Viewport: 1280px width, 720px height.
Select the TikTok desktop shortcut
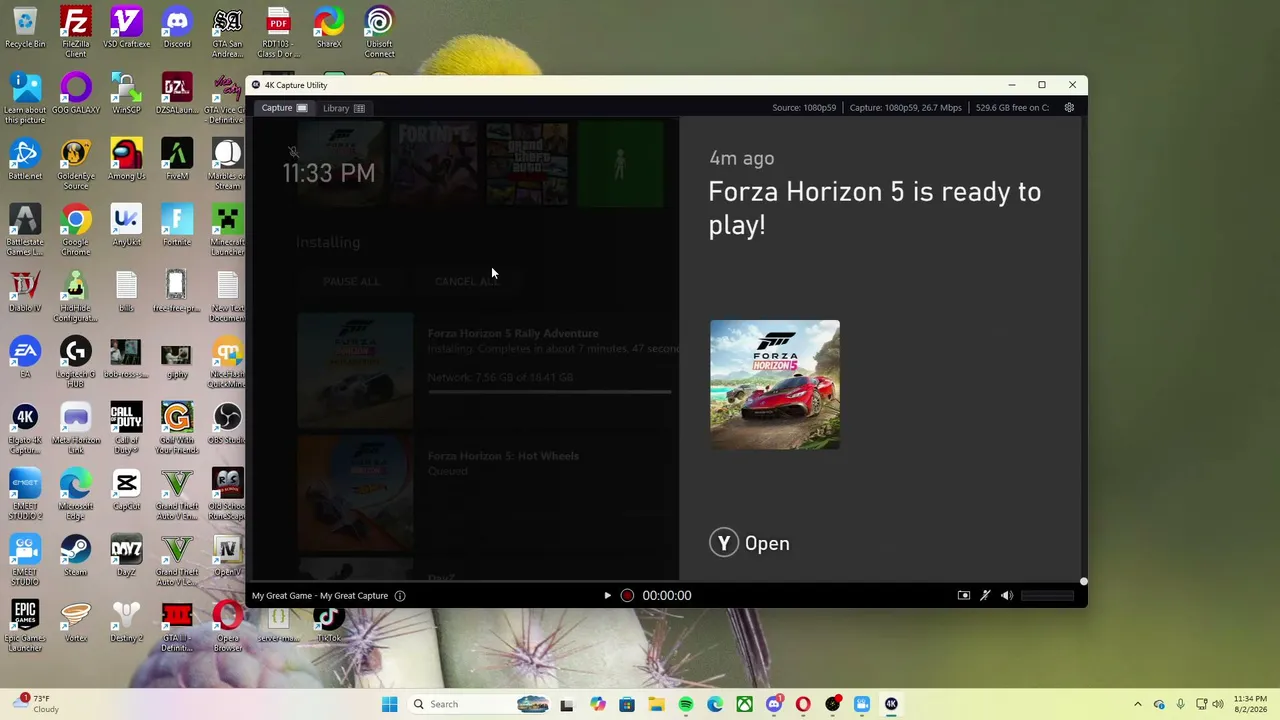coord(329,622)
